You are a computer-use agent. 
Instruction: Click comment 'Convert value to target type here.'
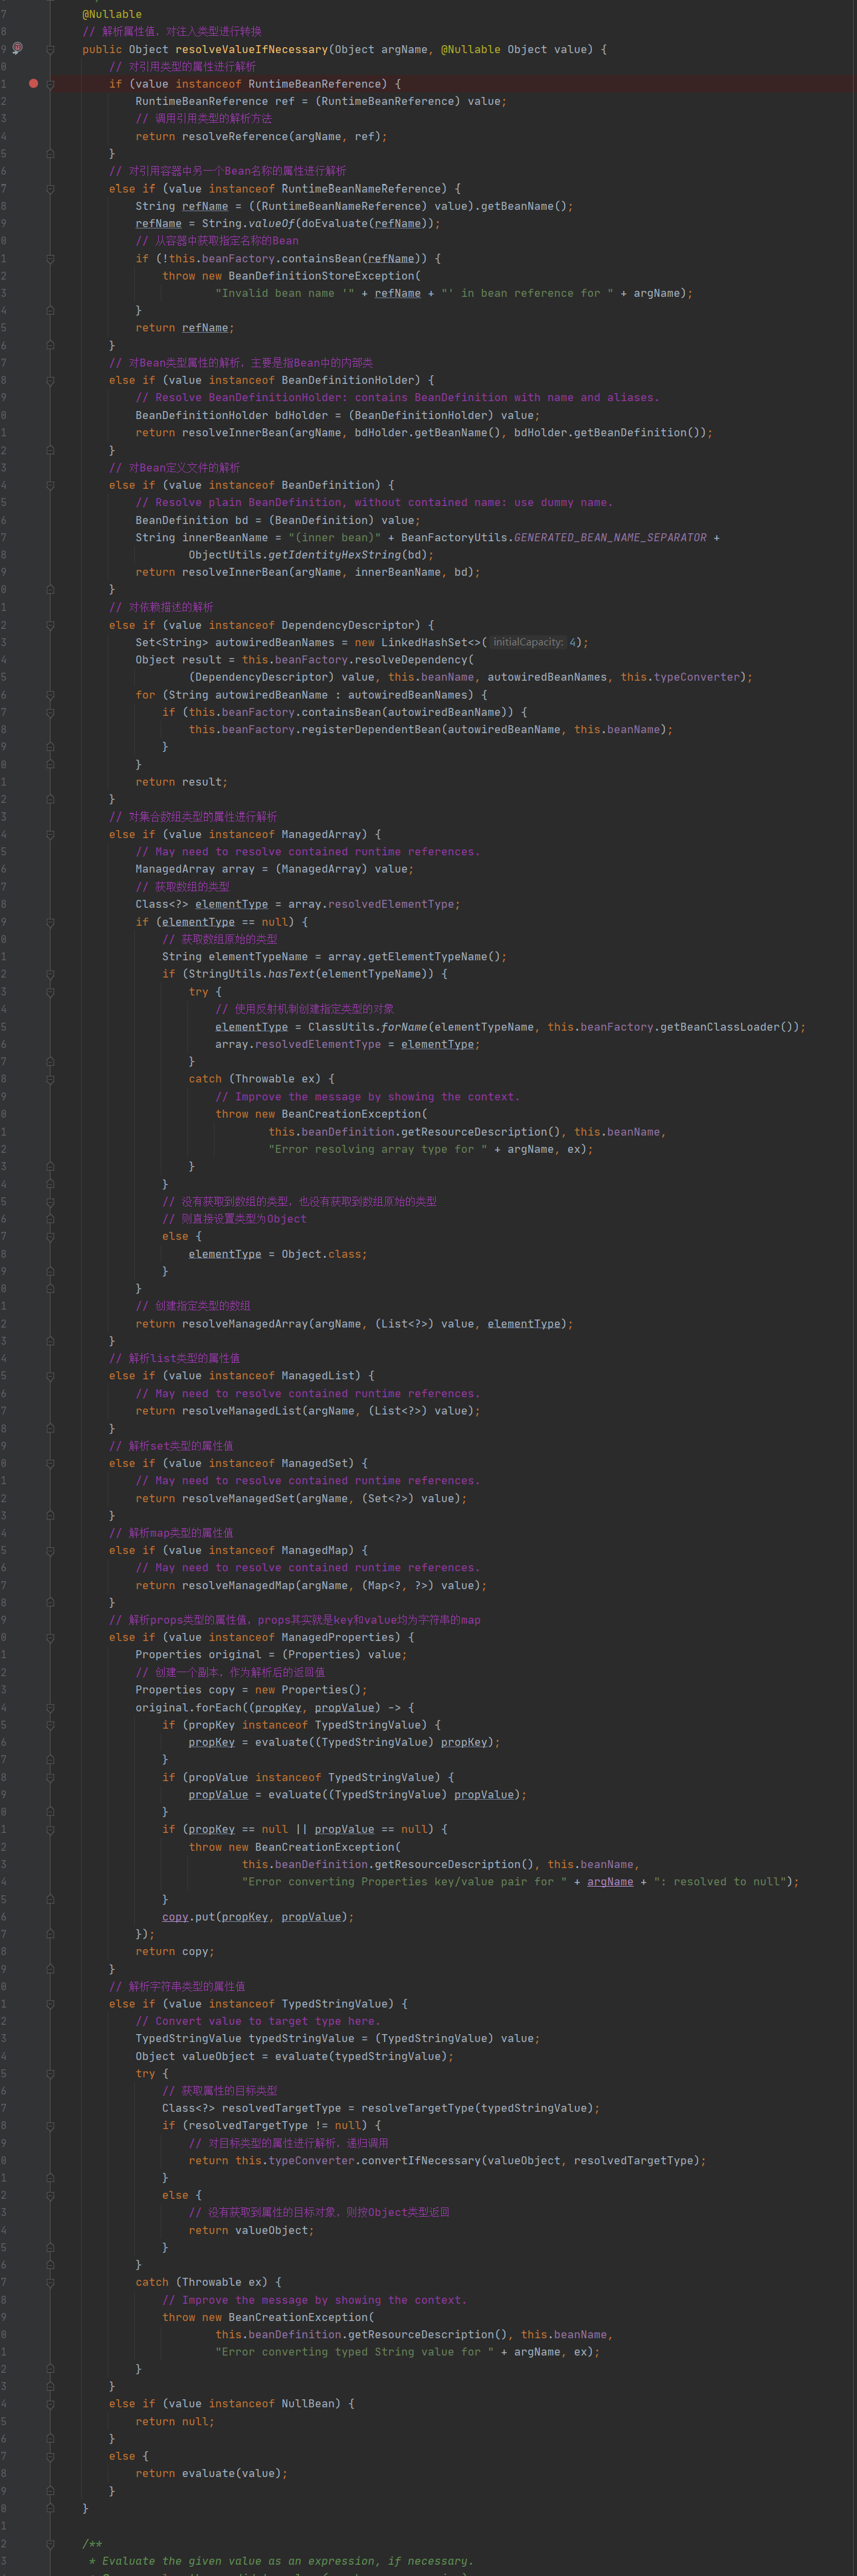tap(258, 2021)
